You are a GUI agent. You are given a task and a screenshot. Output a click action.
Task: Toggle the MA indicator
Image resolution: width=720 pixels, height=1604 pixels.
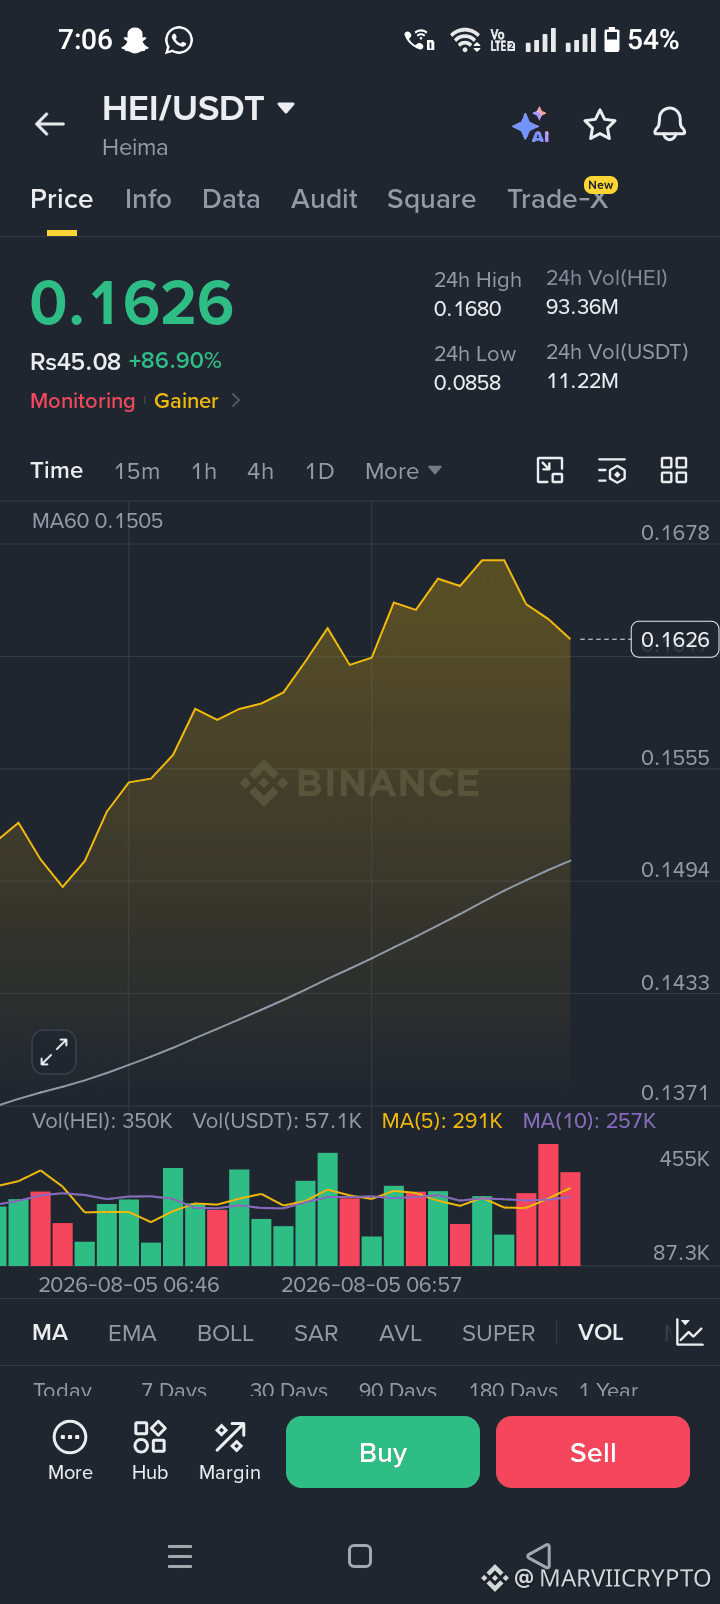click(50, 1332)
